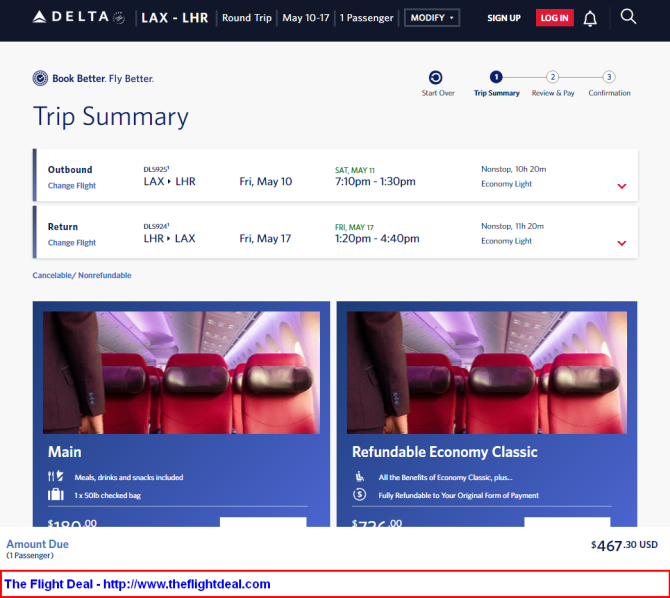Click the Book Better badge icon
Viewport: 670px width, 598px height.
pos(40,78)
